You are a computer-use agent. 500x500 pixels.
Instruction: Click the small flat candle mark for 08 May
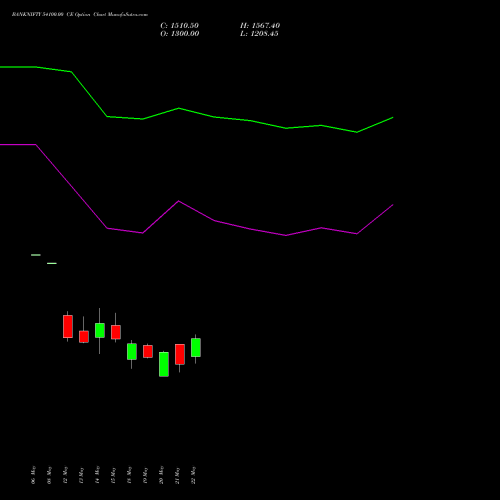(52, 263)
